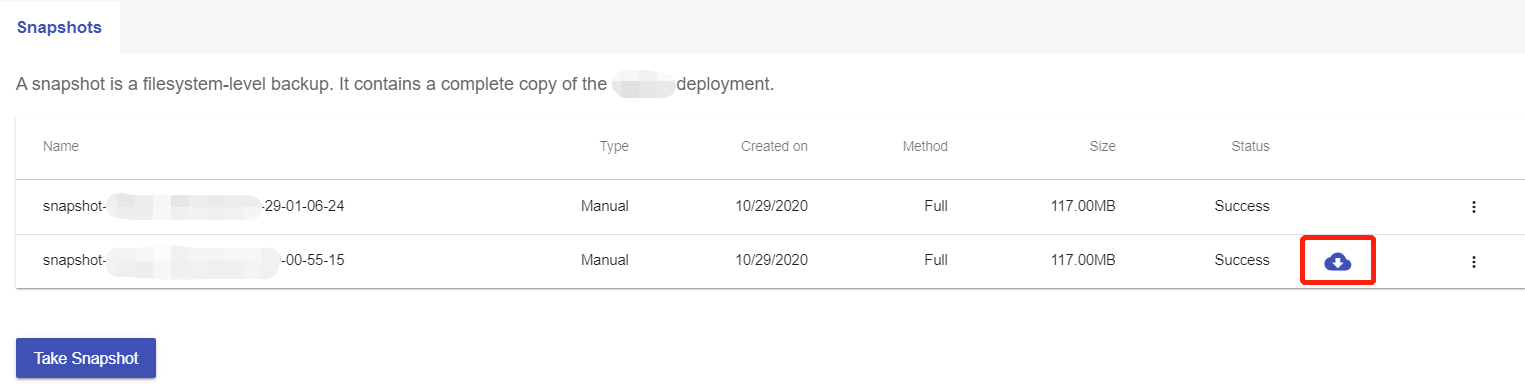The image size is (1525, 388).
Task: Click Success status in the second row
Action: pyautogui.click(x=1242, y=261)
